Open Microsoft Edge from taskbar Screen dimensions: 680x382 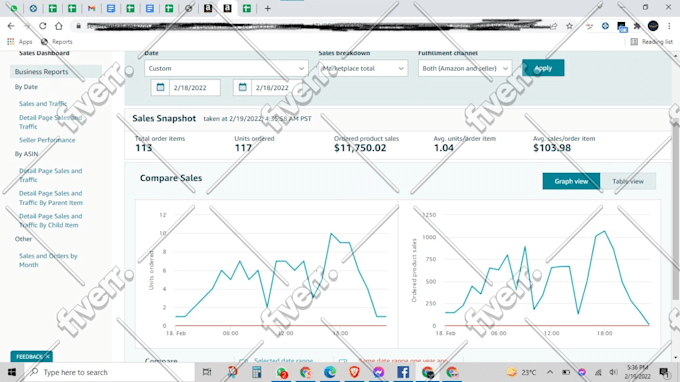tap(330, 372)
